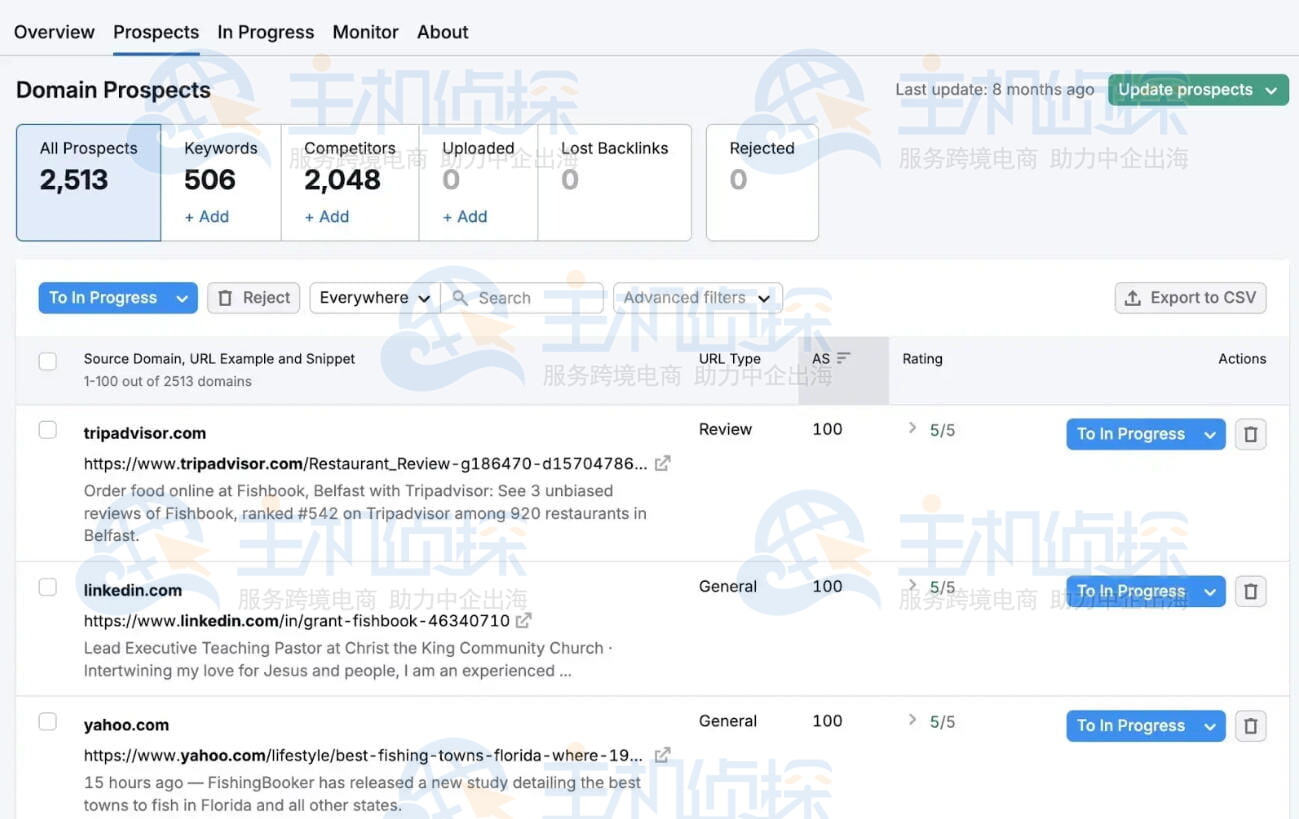Expand the Advanced filters dropdown
This screenshot has width=1299, height=819.
click(697, 298)
